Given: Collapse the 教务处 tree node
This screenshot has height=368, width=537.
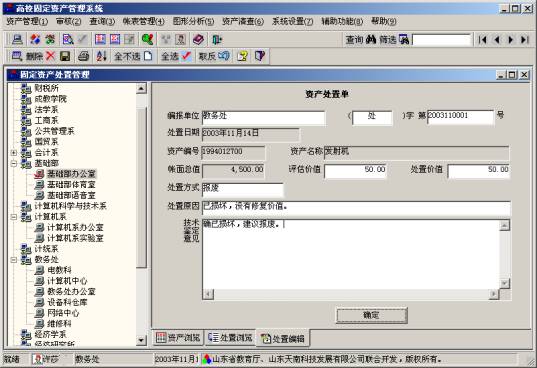Looking at the screenshot, I should point(14,260).
